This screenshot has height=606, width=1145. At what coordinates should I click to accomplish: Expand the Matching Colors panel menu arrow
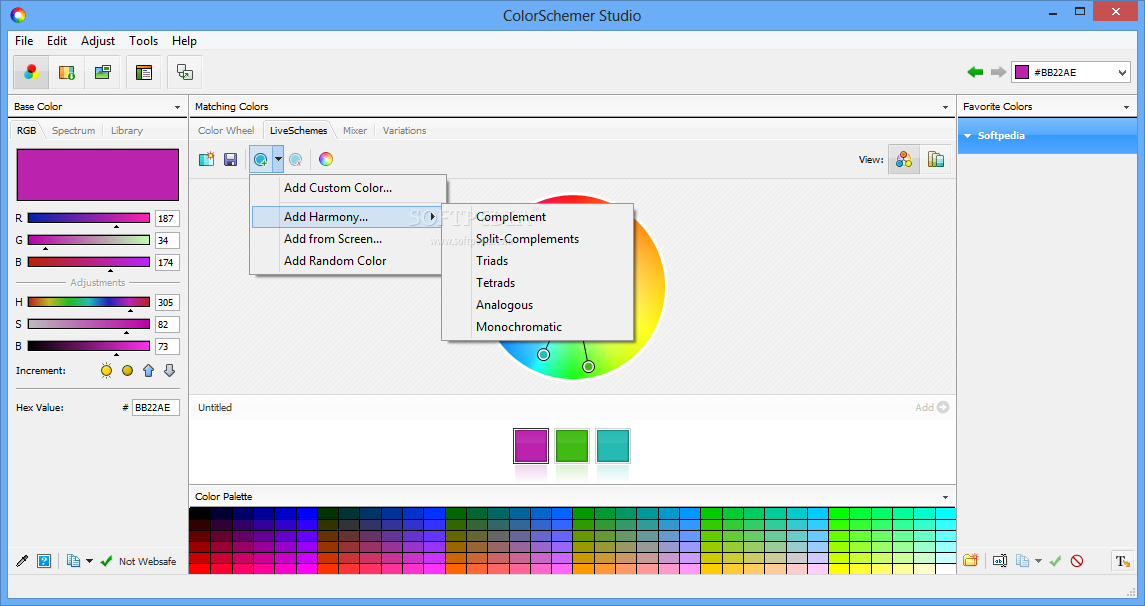945,107
